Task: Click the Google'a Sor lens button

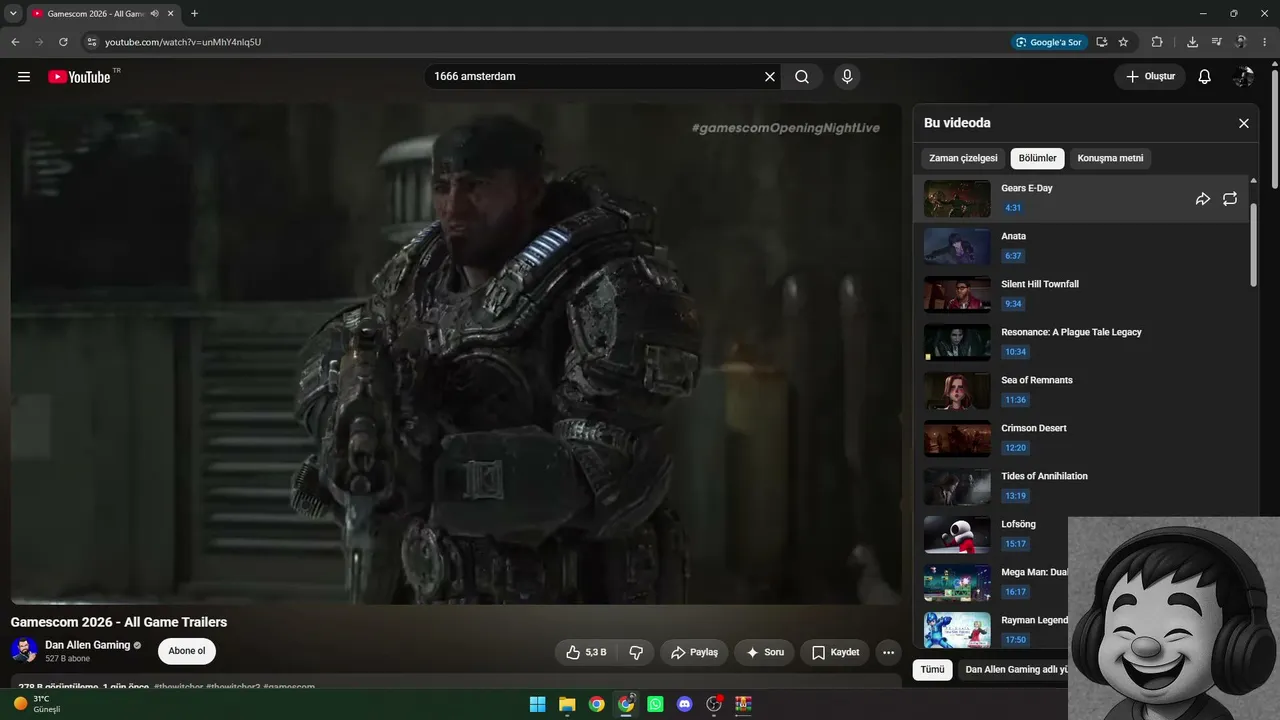Action: point(1048,42)
